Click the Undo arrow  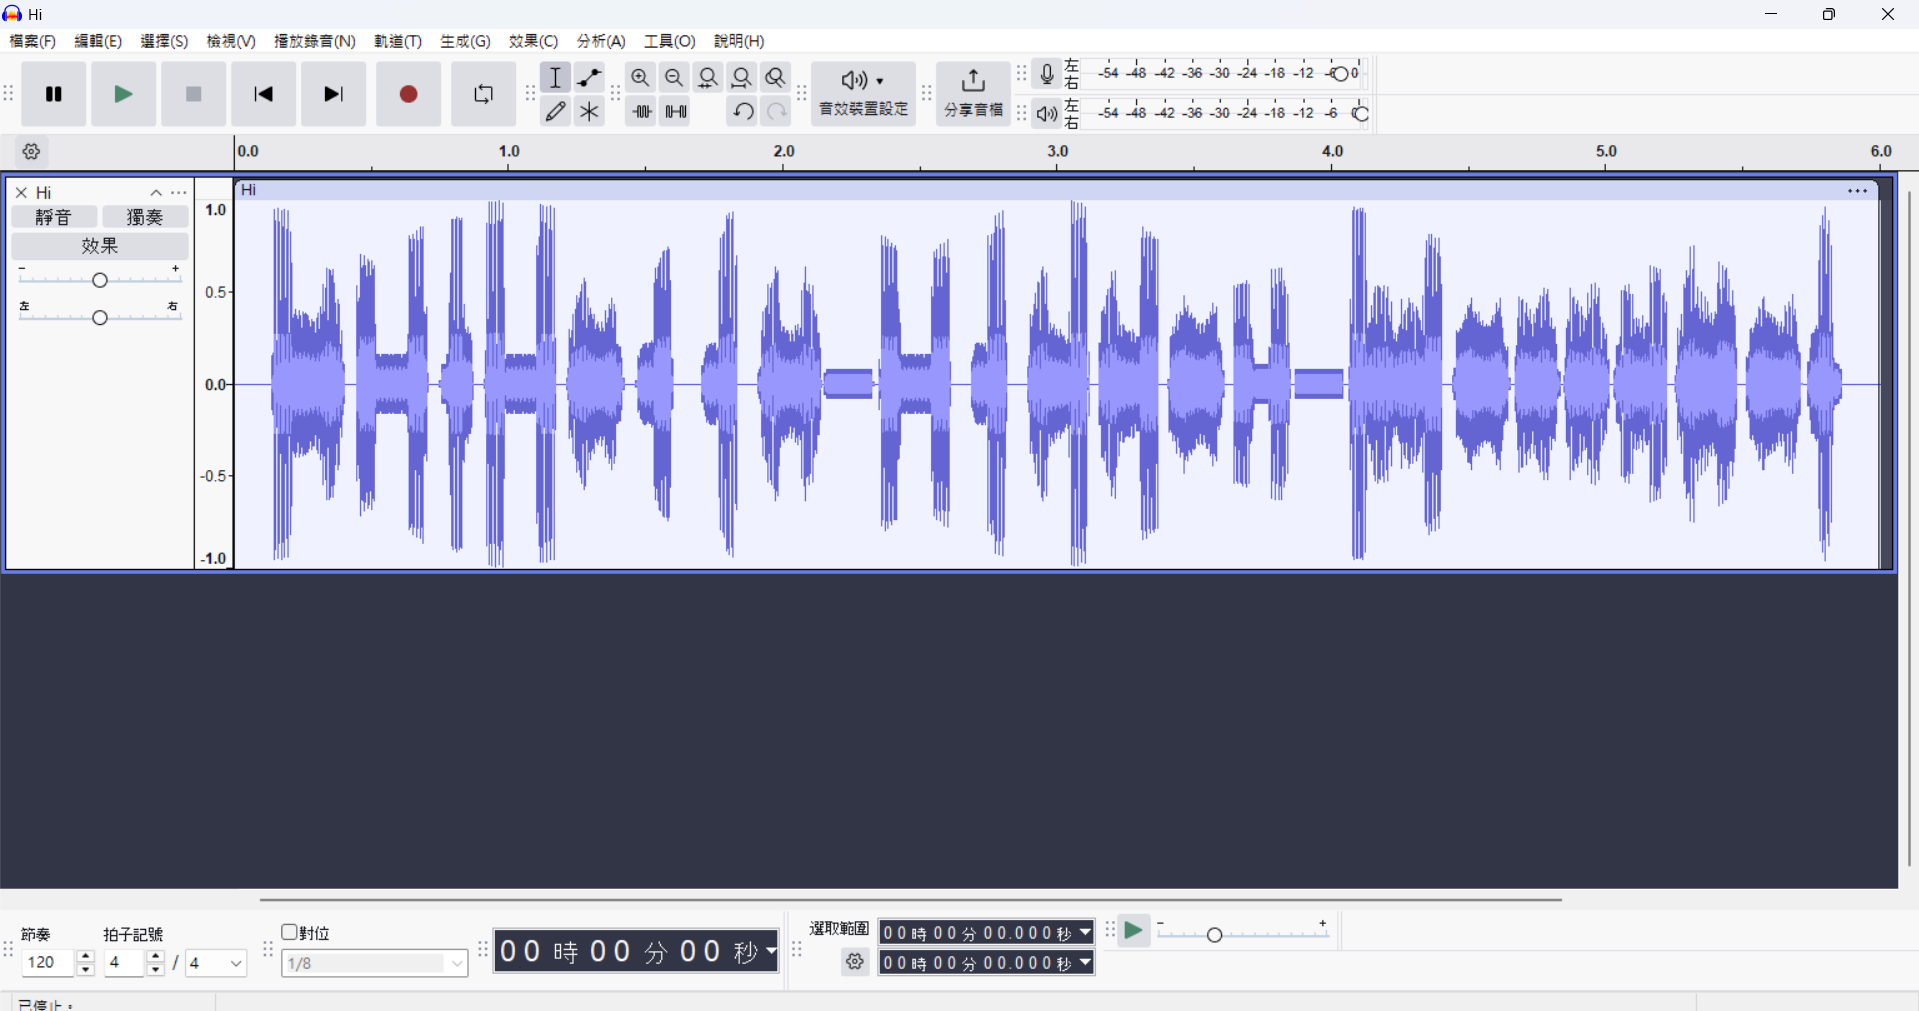click(742, 111)
